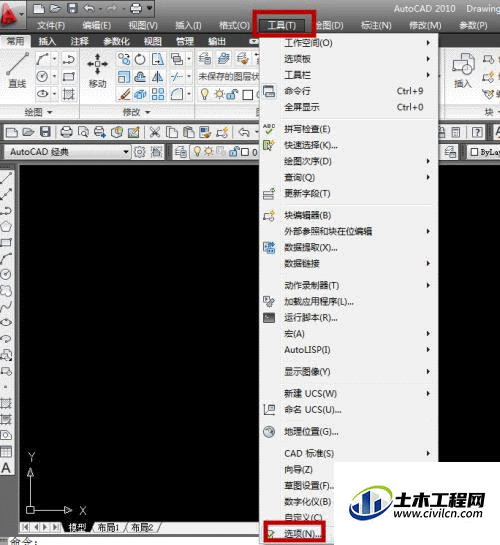Click polygon tool in left toolbar
The width and height of the screenshot is (500, 545).
6,226
